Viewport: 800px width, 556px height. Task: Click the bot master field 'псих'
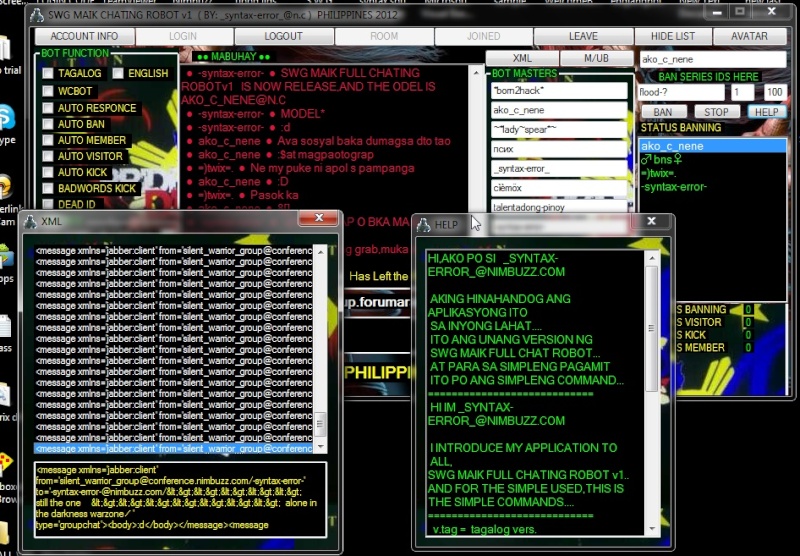tap(559, 149)
